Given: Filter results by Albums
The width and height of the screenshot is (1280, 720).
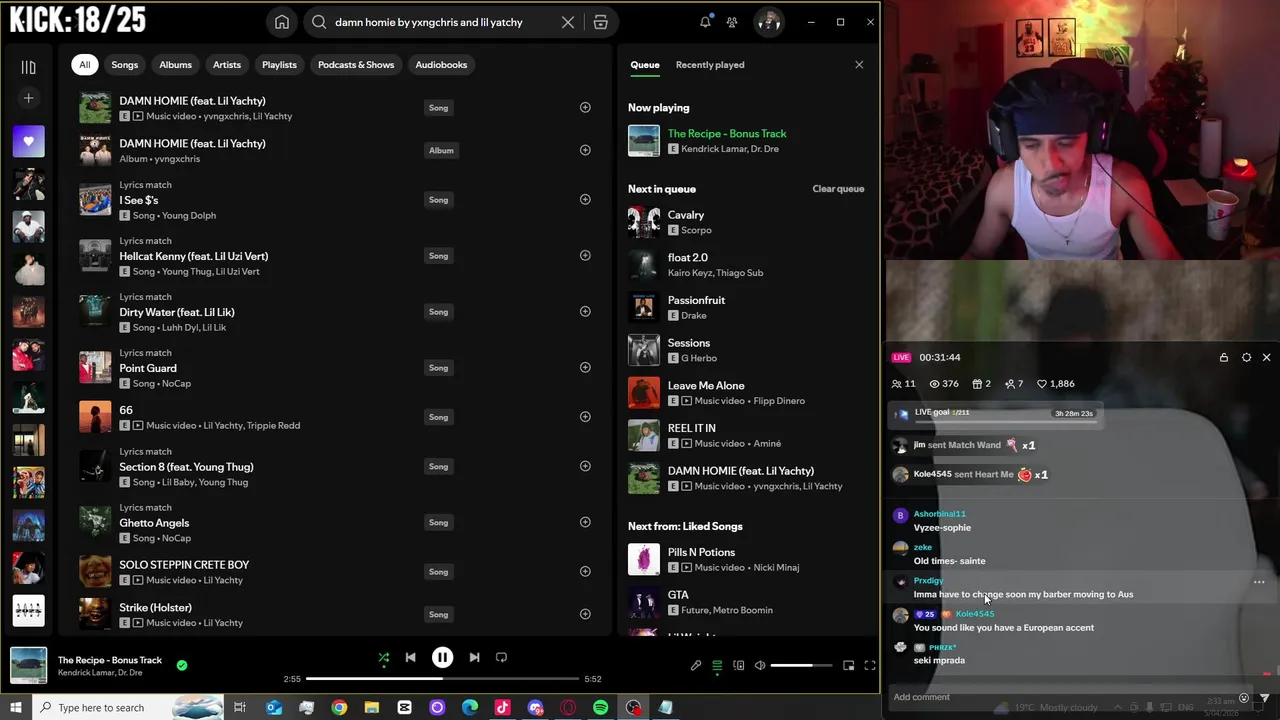Looking at the screenshot, I should [x=175, y=65].
